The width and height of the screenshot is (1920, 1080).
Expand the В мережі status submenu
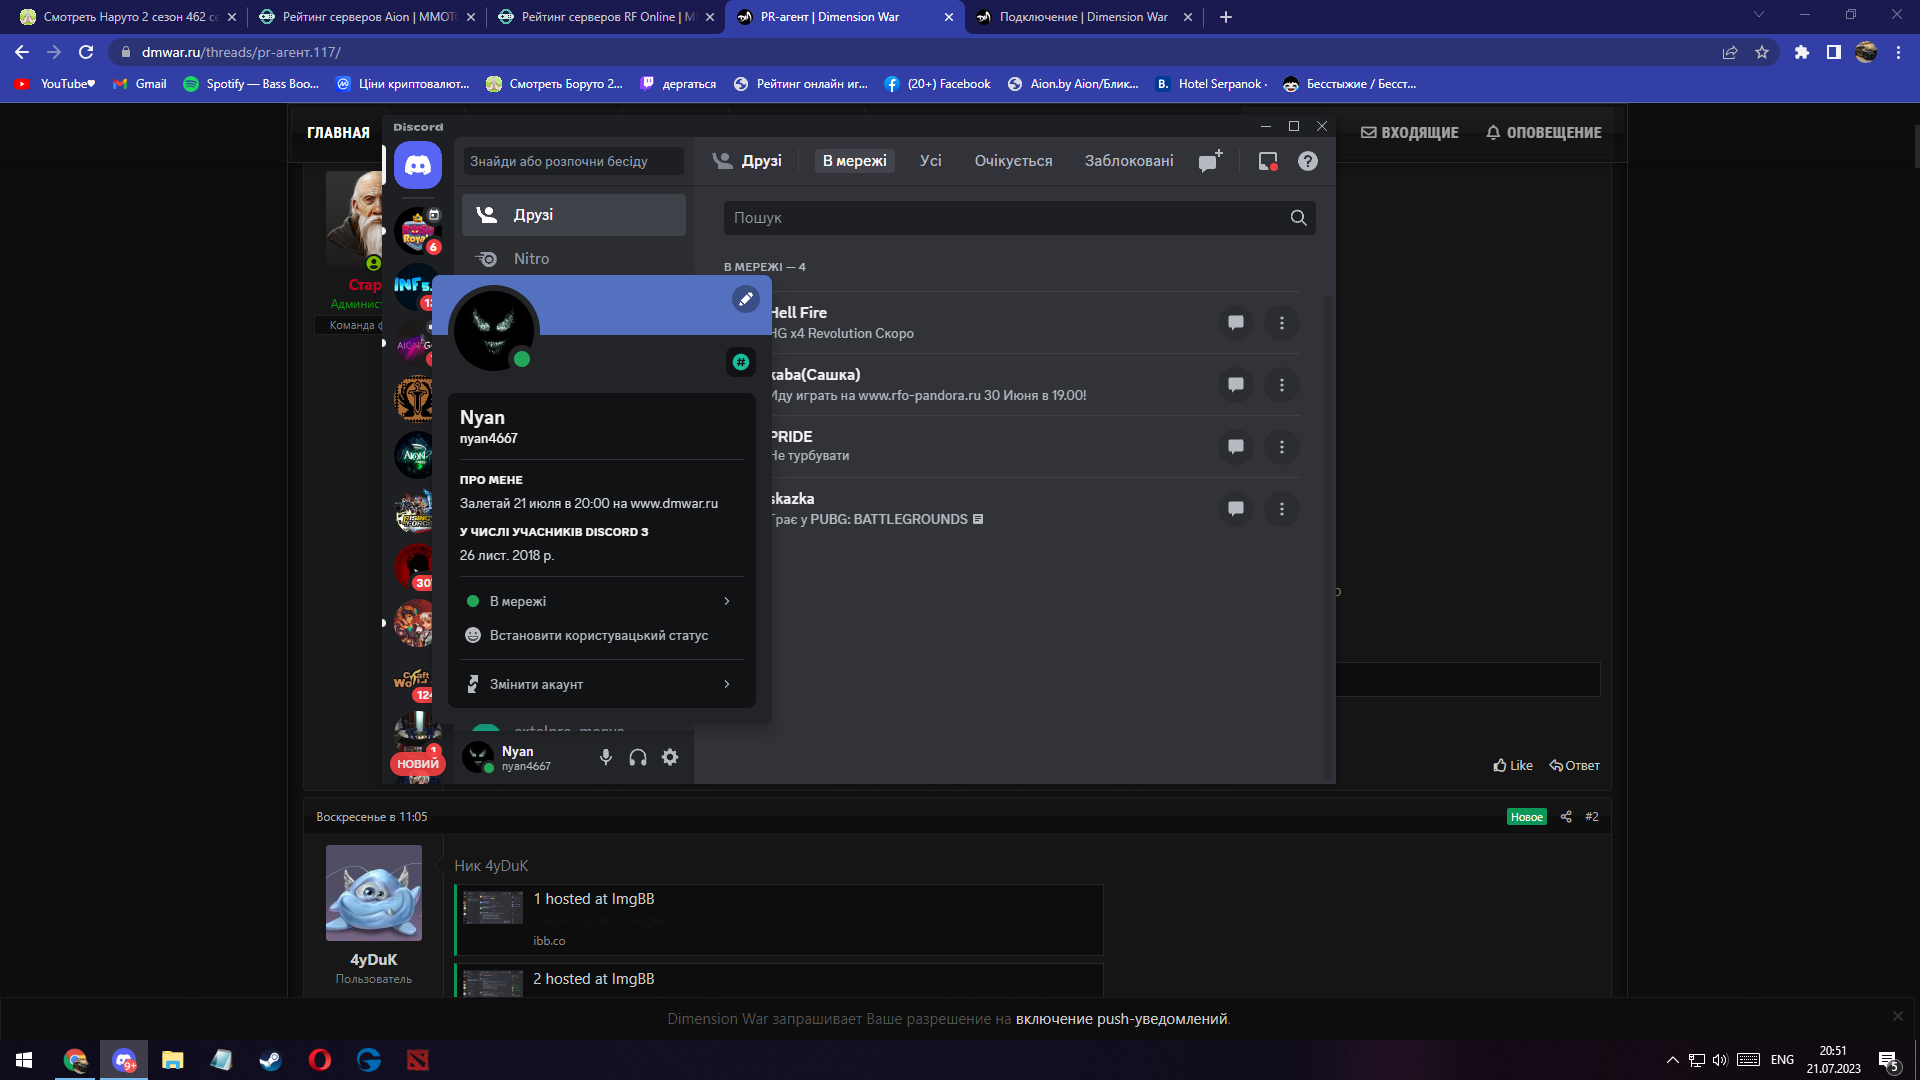(600, 601)
